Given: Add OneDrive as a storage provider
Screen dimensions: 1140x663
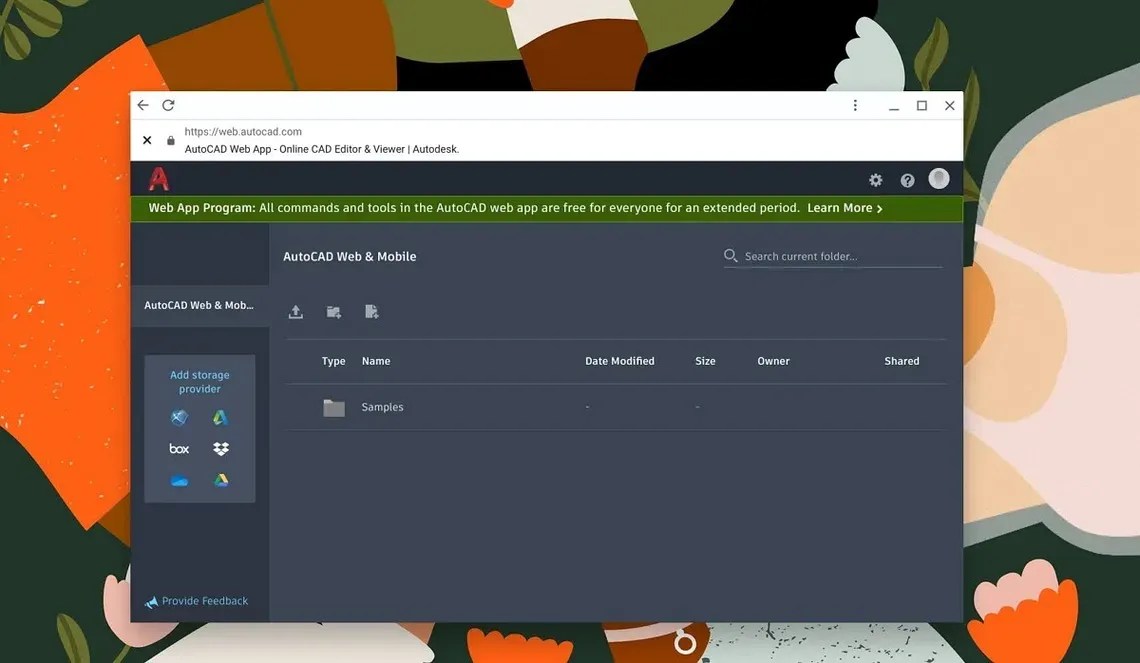Looking at the screenshot, I should pyautogui.click(x=178, y=480).
